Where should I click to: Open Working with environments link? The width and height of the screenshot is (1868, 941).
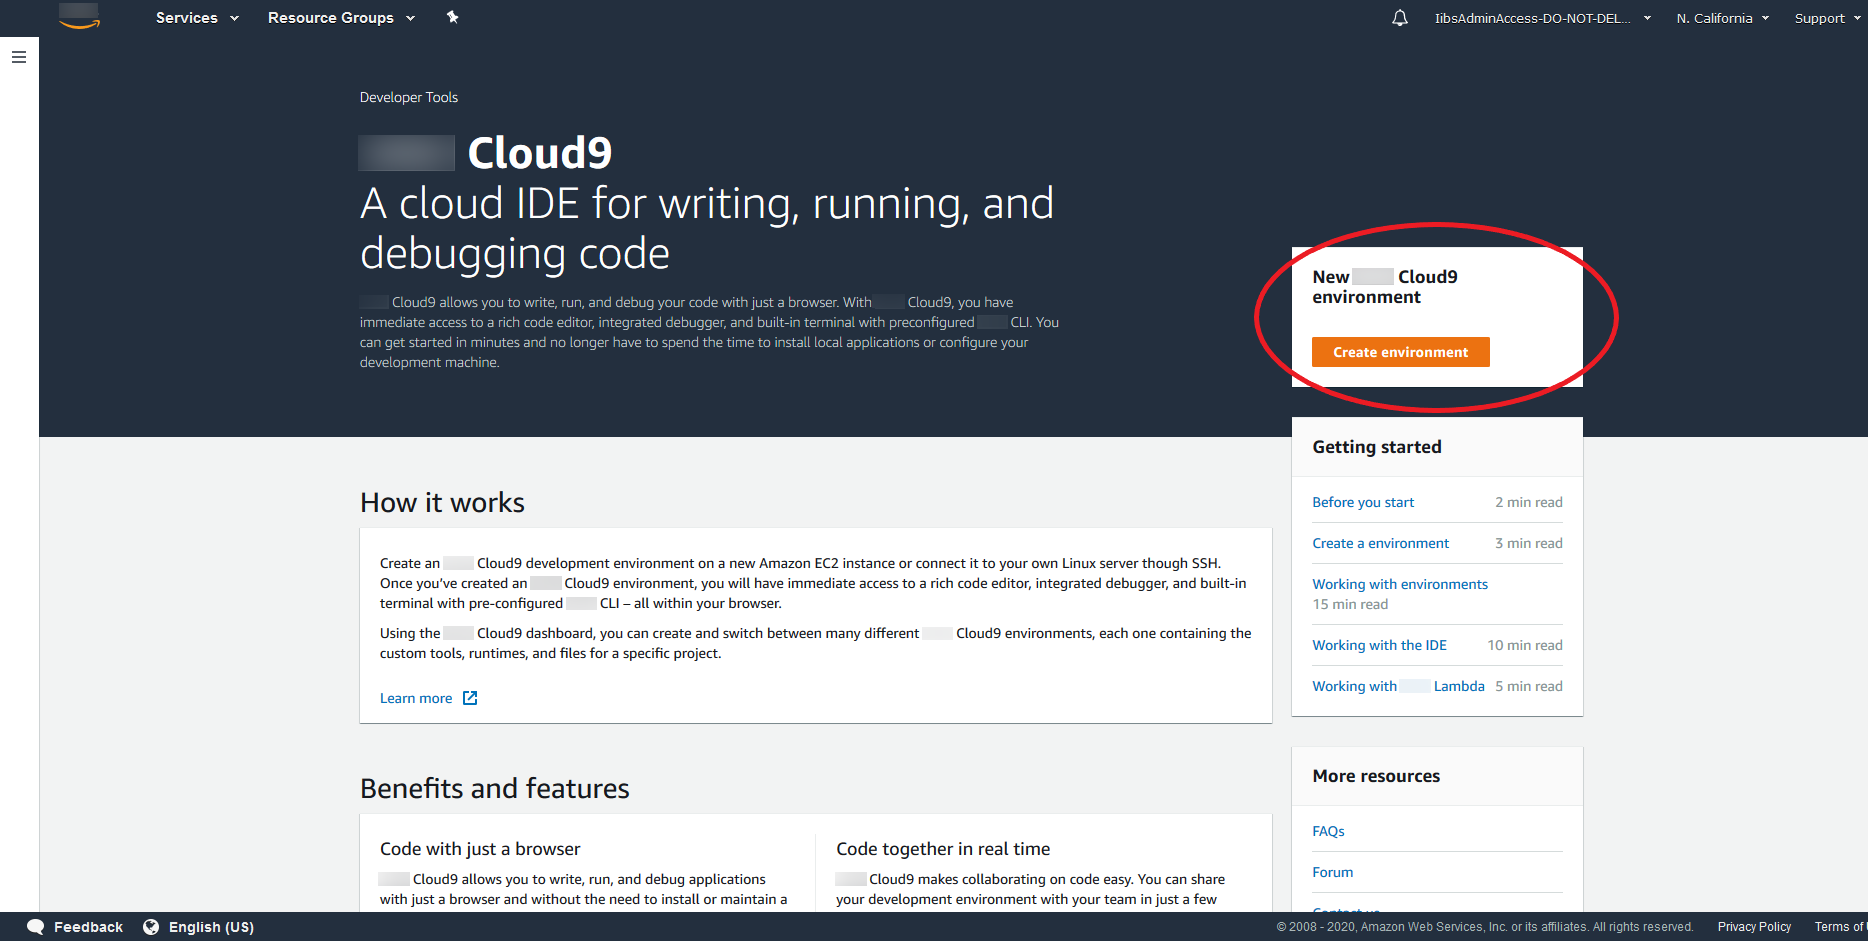pyautogui.click(x=1399, y=584)
